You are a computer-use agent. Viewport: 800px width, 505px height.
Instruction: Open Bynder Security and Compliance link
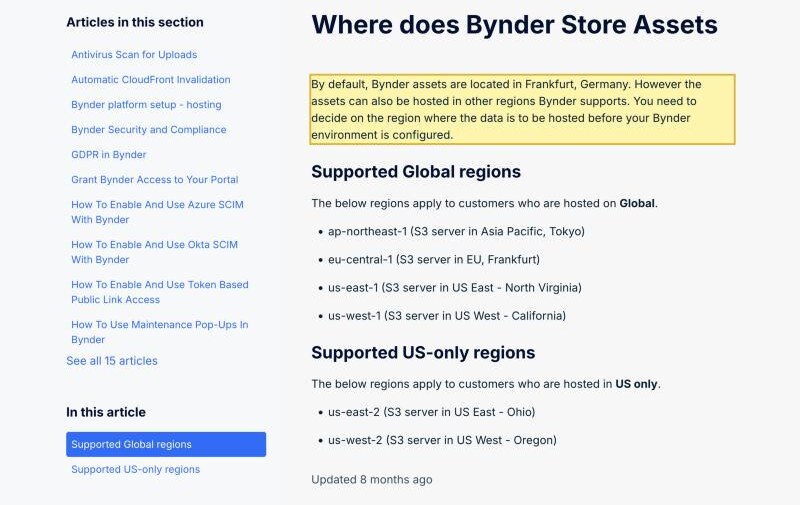(148, 130)
